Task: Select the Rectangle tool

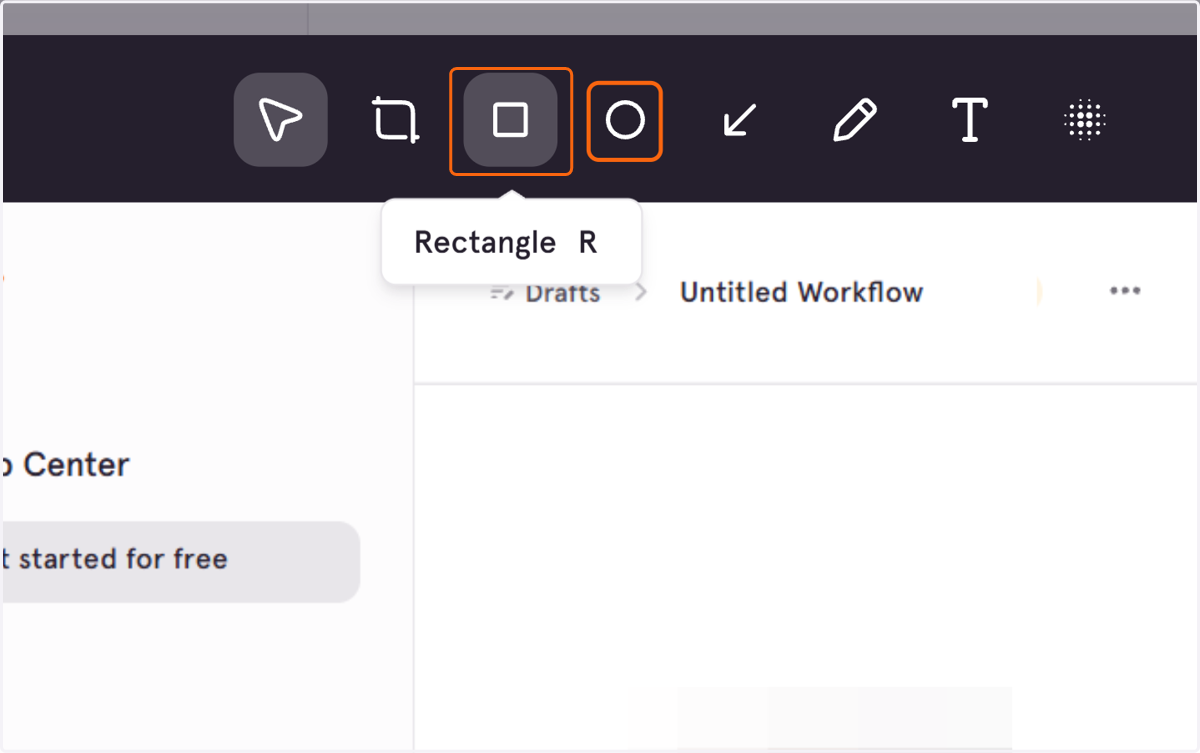Action: (511, 120)
